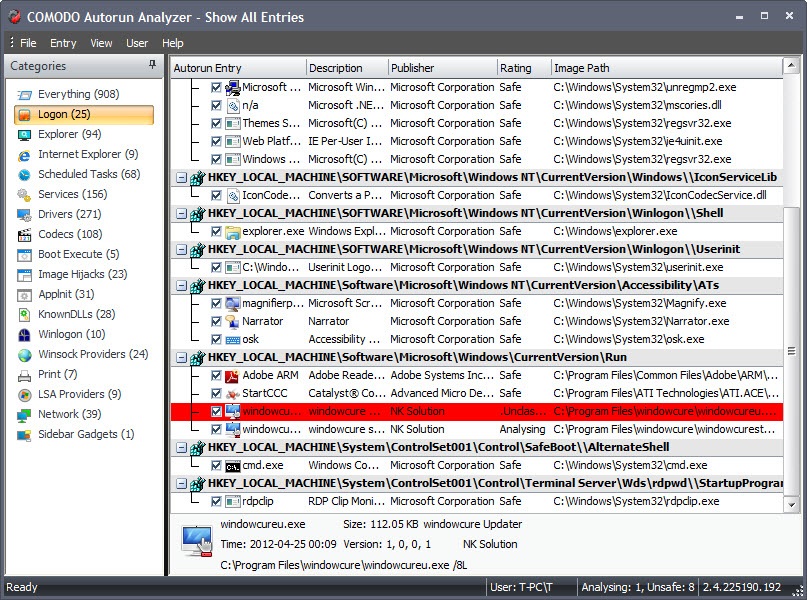807x600 pixels.
Task: Click the scrollbar up arrow
Action: (x=791, y=65)
